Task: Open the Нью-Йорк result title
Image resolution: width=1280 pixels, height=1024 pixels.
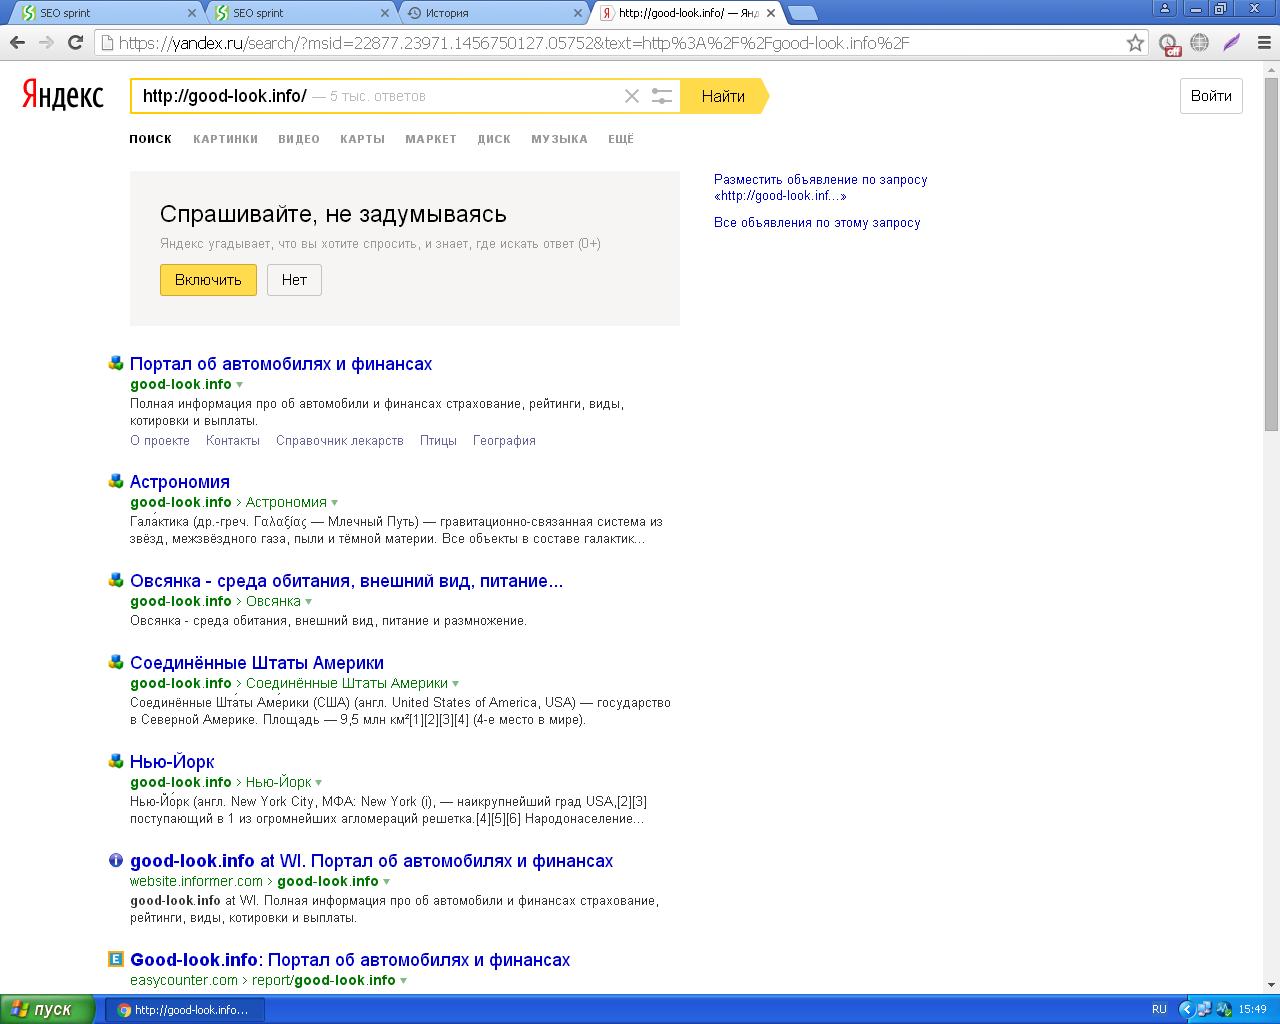Action: click(172, 762)
